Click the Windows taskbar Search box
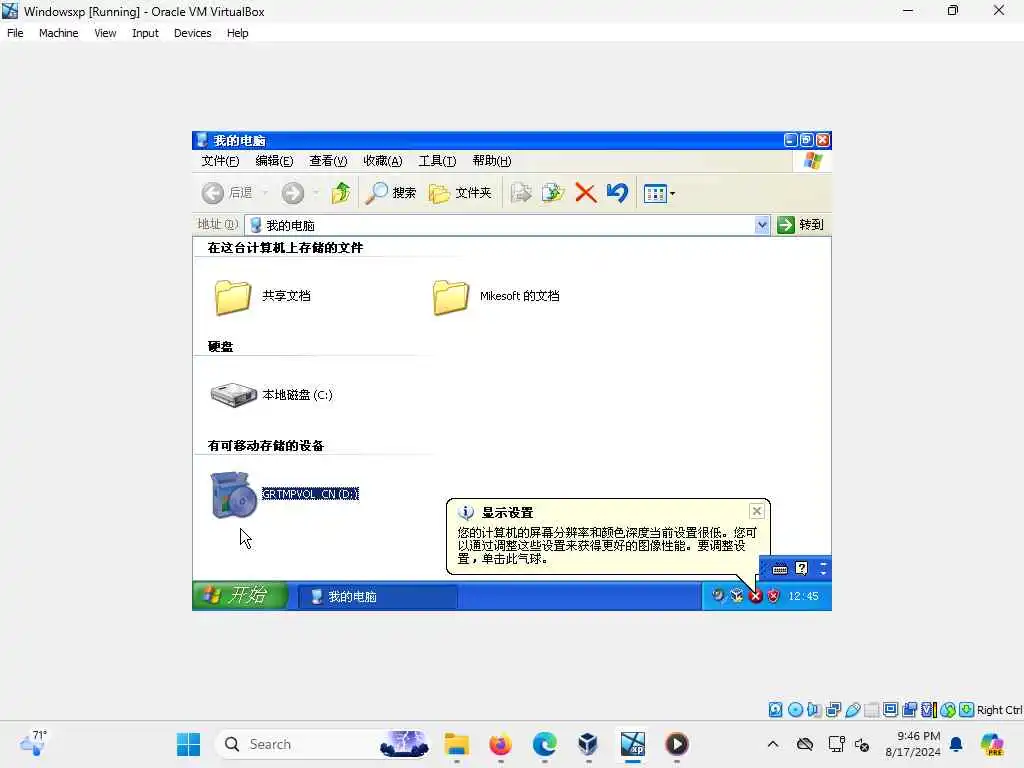The width and height of the screenshot is (1024, 768). click(323, 744)
